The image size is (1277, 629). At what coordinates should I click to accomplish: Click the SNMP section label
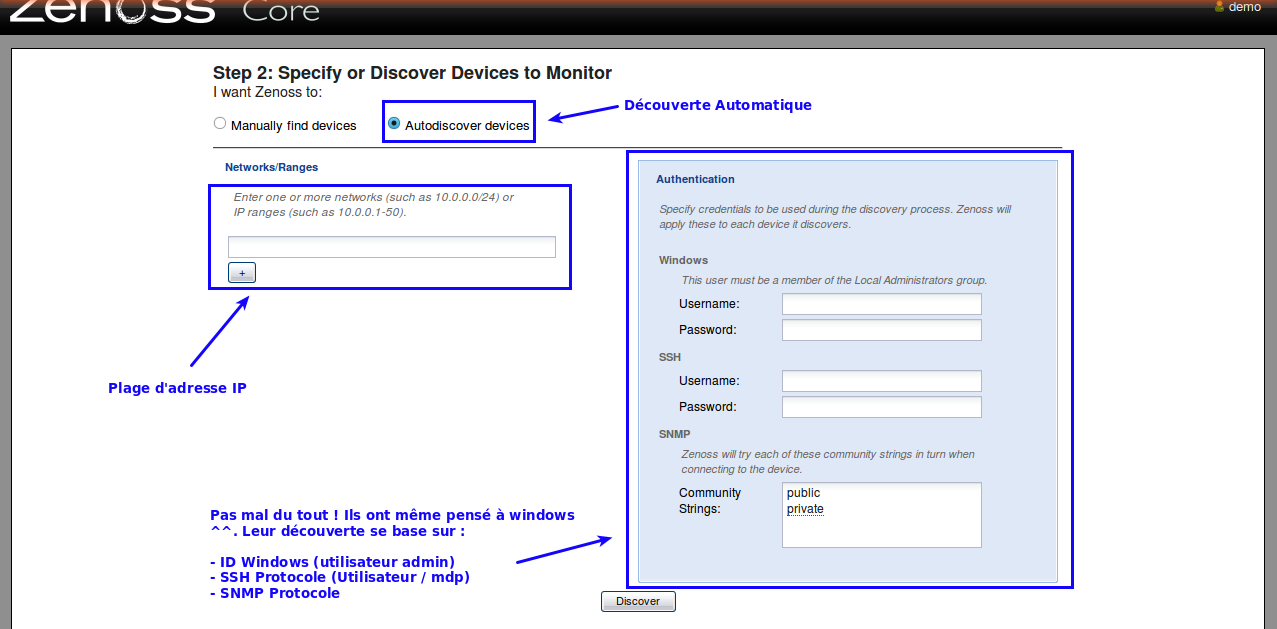674,434
